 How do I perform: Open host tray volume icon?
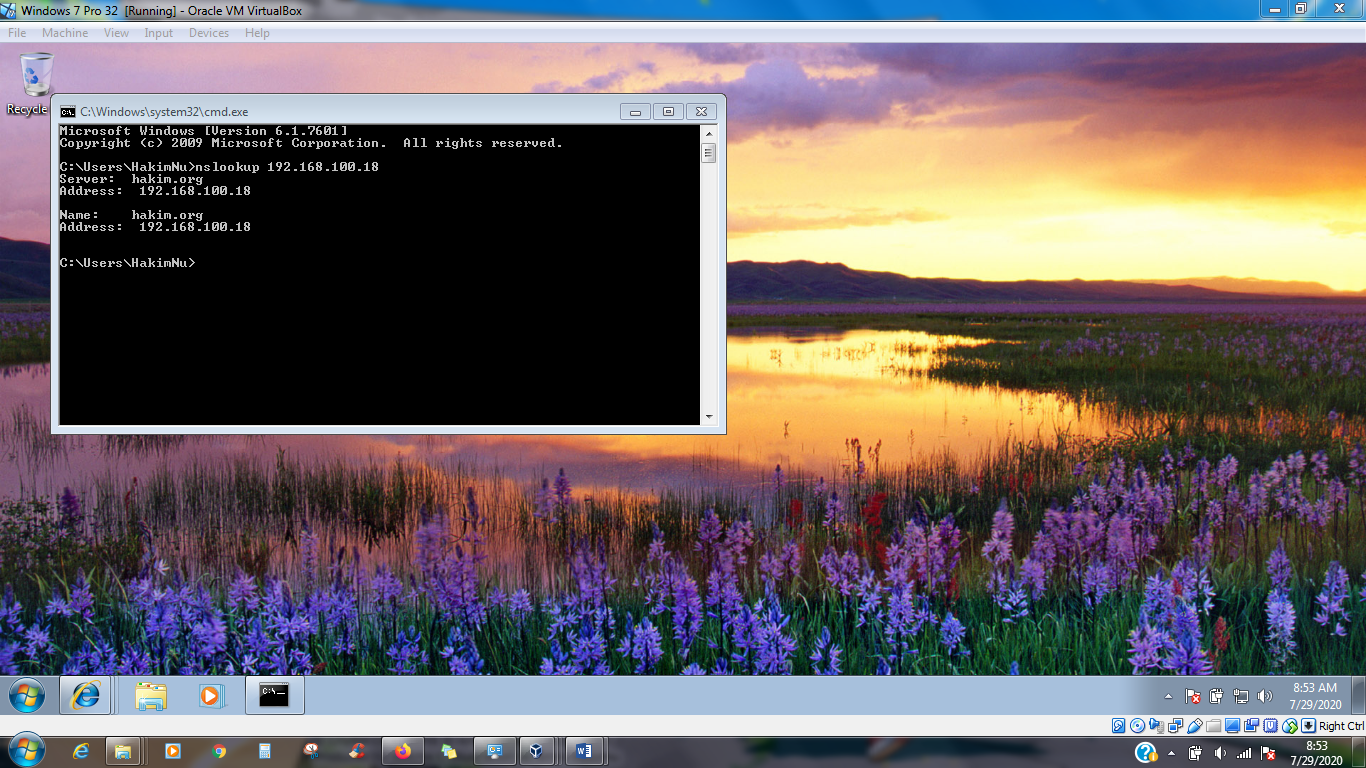1220,752
